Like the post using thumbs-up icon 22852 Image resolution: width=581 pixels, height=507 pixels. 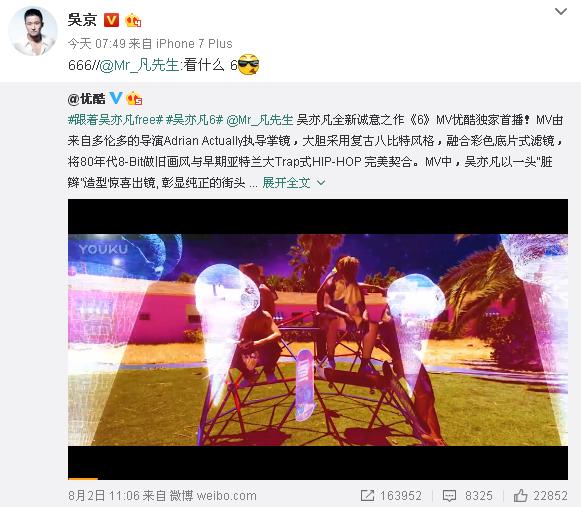coord(520,496)
